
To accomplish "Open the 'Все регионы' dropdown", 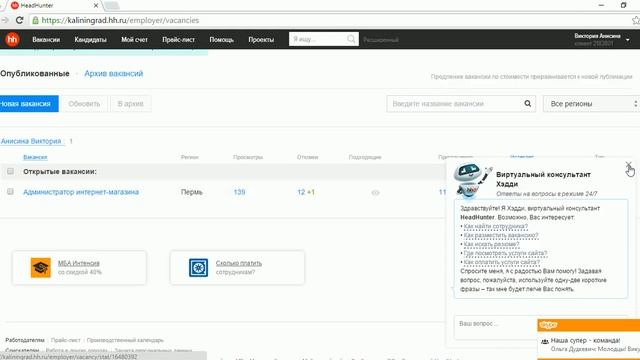I will (x=591, y=104).
